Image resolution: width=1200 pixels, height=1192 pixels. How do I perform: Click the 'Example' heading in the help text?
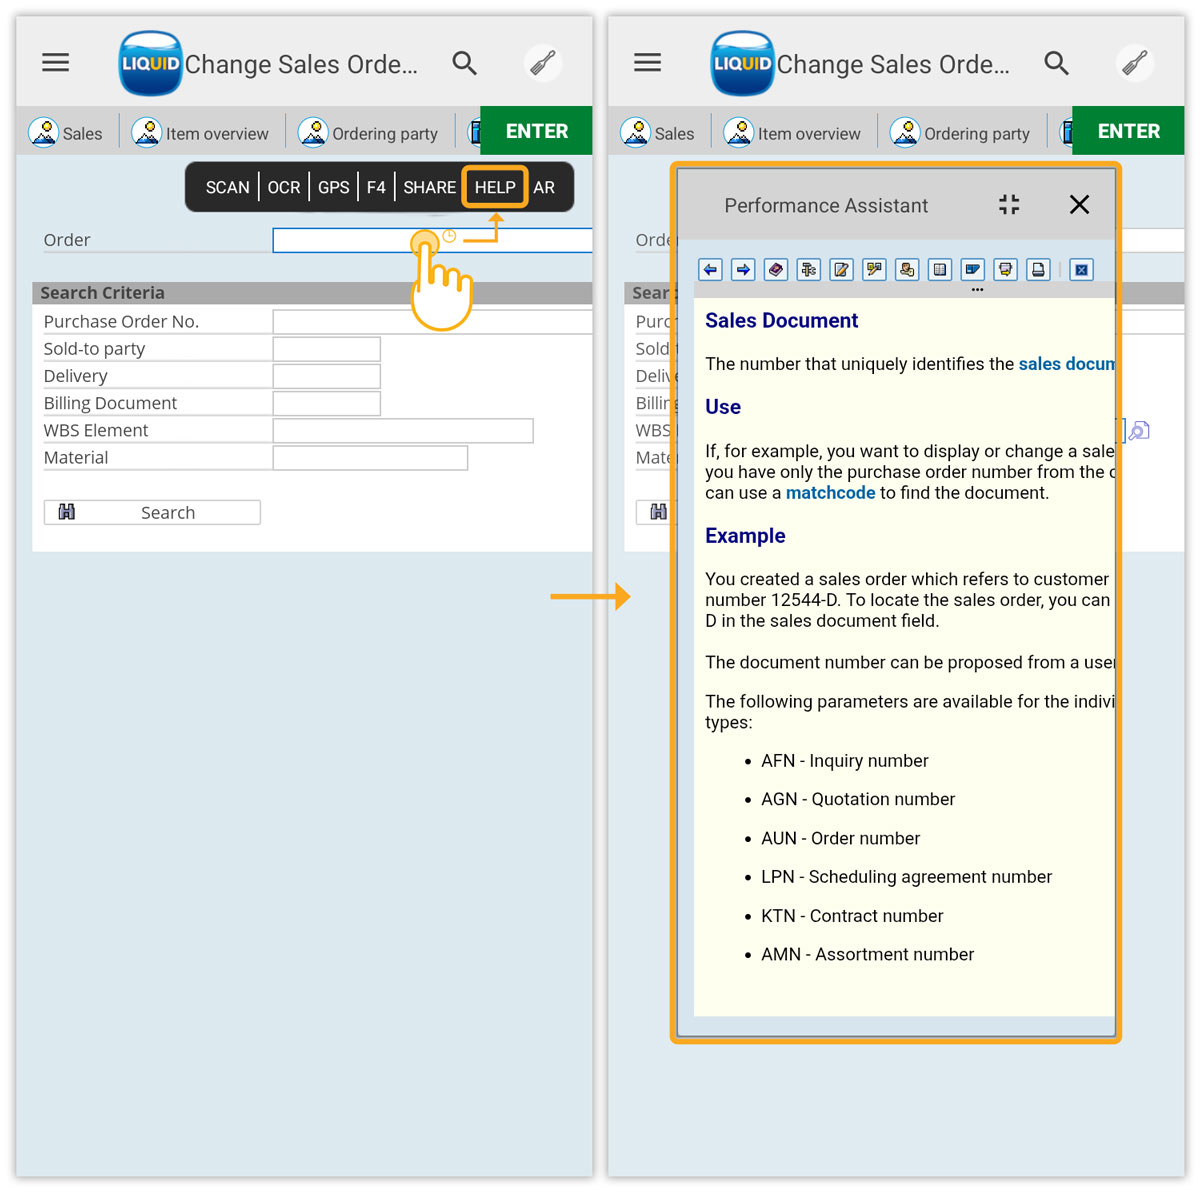745,536
